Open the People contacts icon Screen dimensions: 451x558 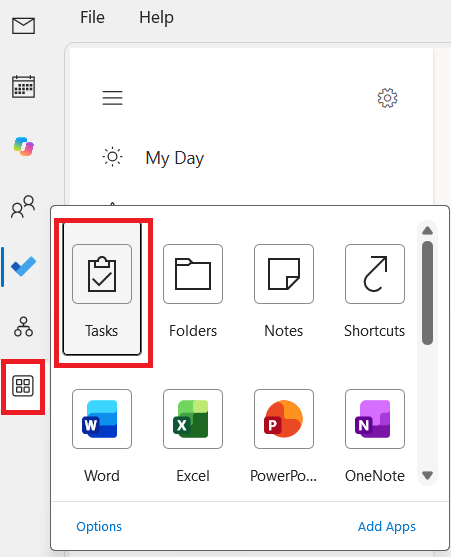pos(23,206)
